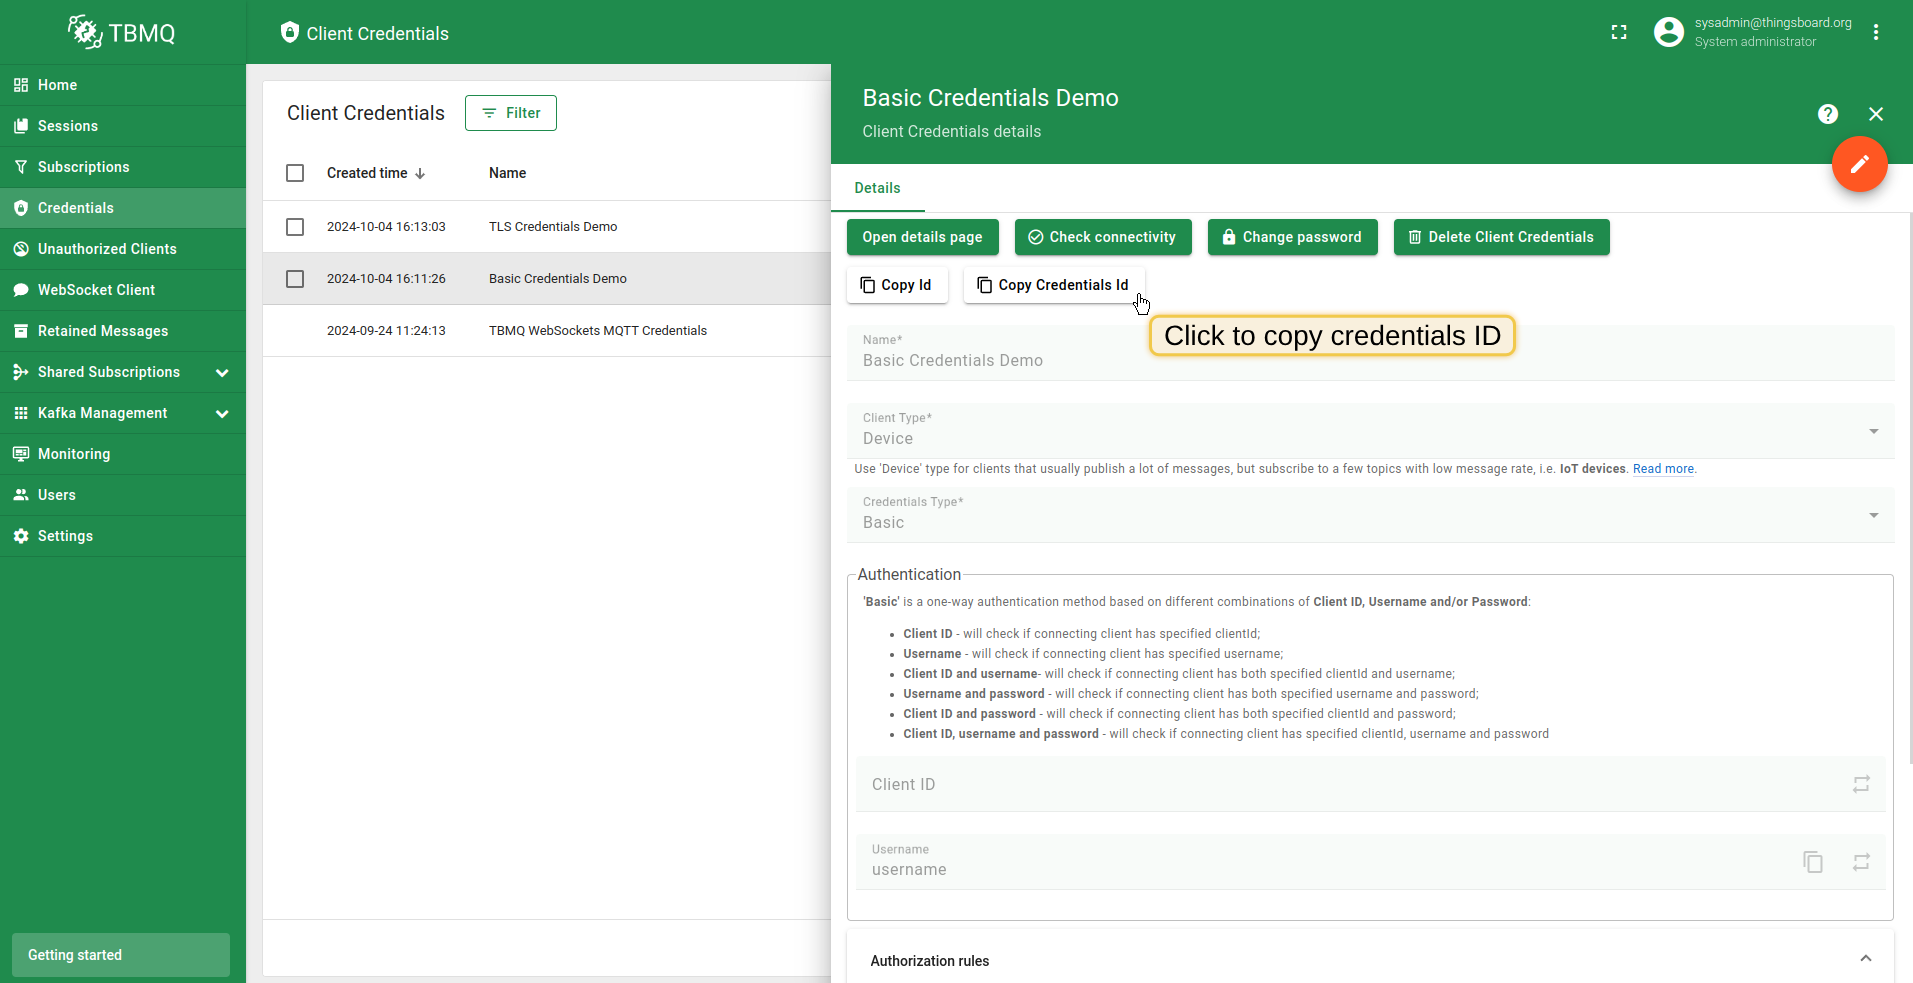The image size is (1913, 983).
Task: Collapse the Authorization rules section
Action: click(1865, 959)
